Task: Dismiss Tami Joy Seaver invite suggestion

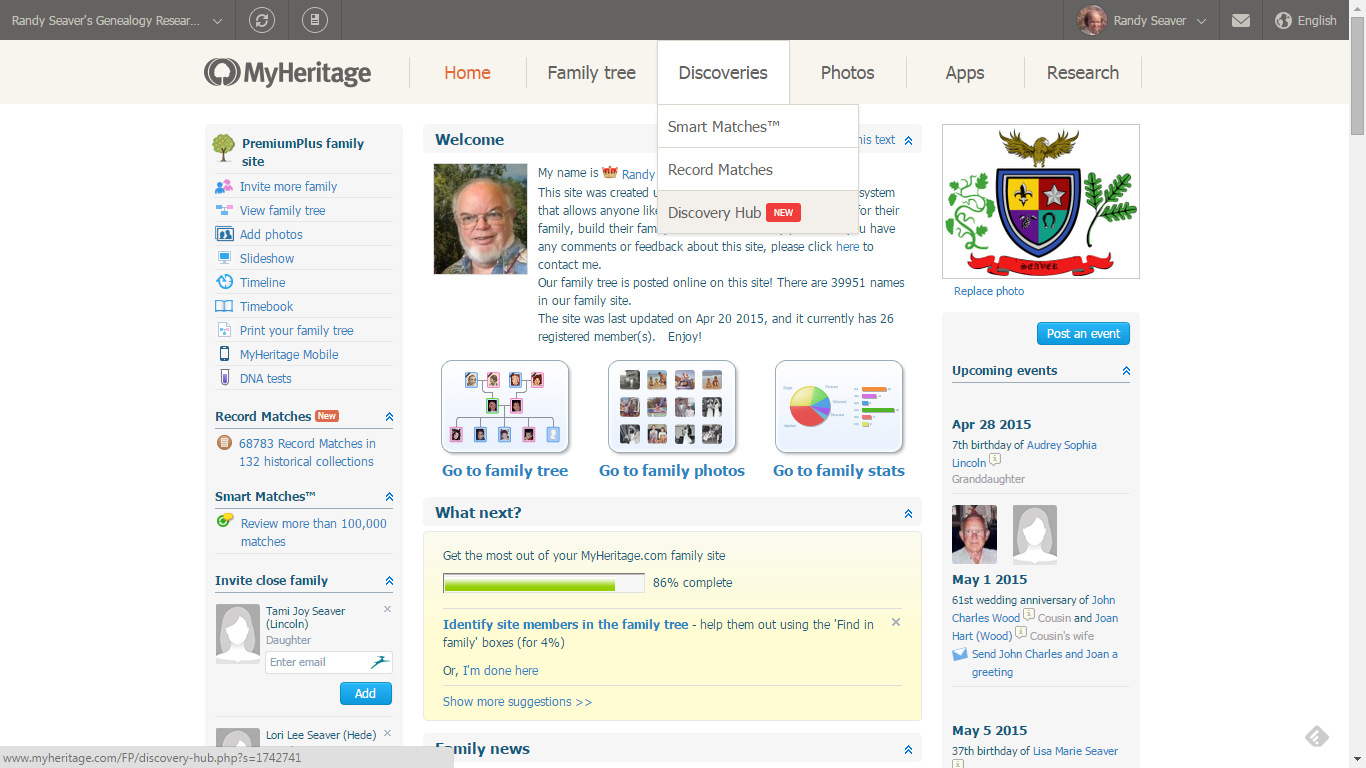Action: [x=387, y=609]
